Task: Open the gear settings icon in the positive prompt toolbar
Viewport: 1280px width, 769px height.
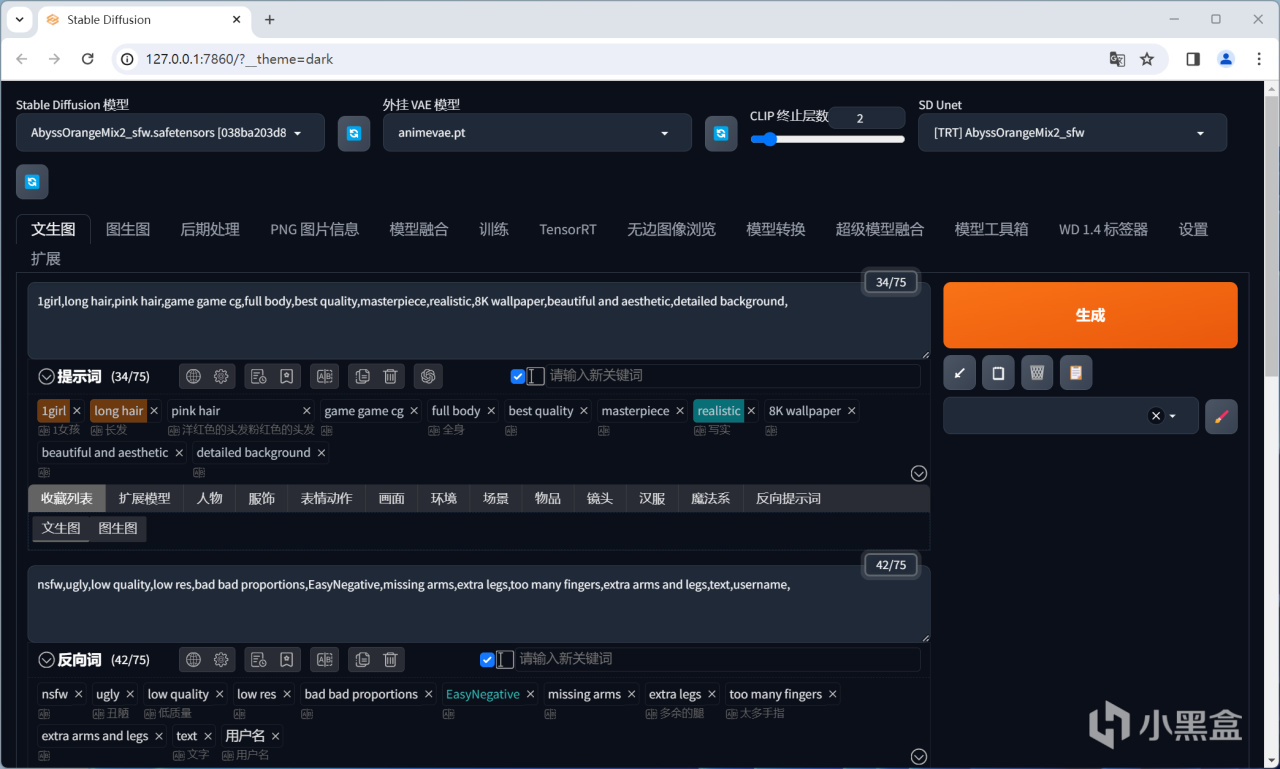Action: (x=222, y=376)
